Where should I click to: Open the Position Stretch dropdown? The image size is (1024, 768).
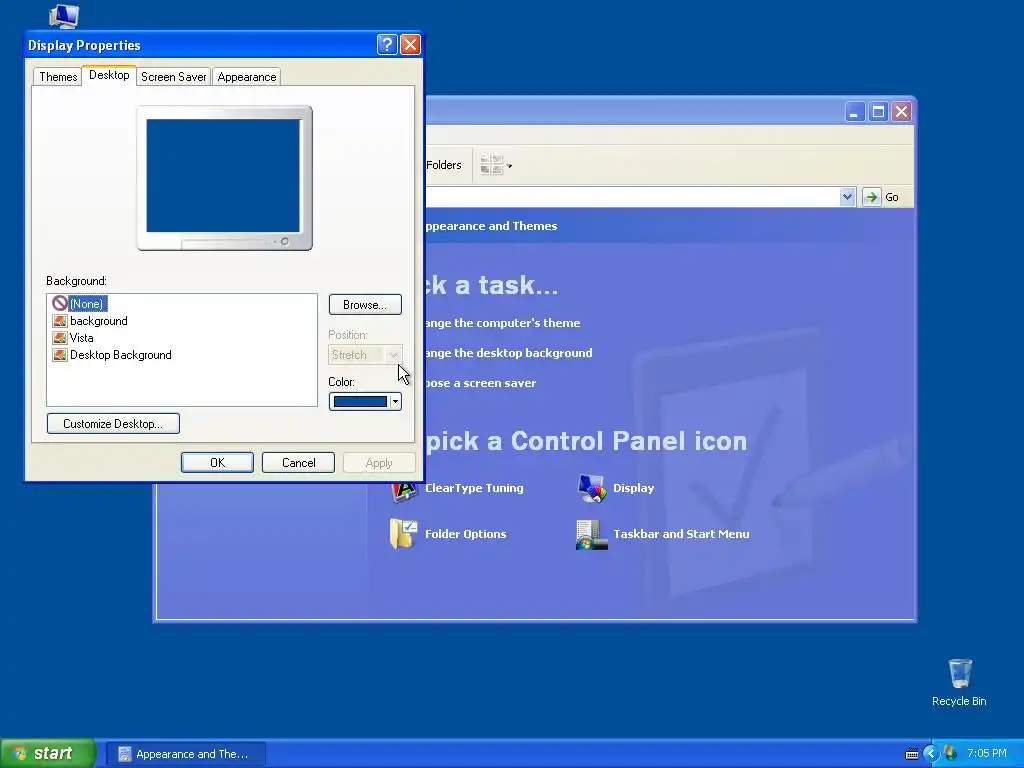click(x=393, y=355)
